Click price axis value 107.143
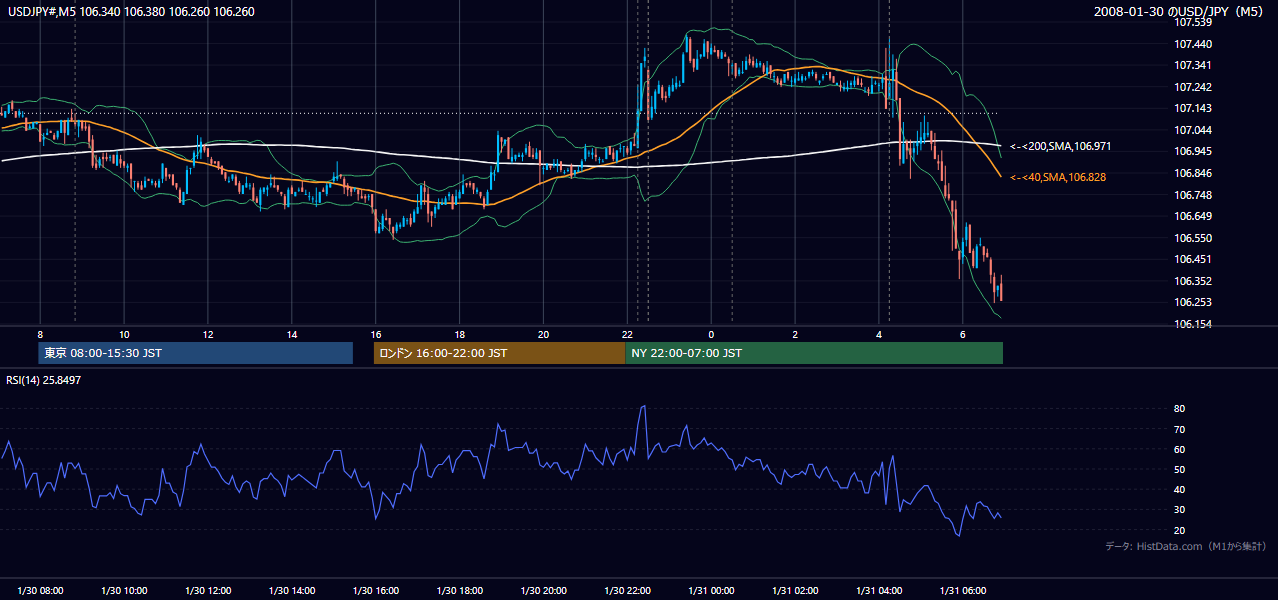The width and height of the screenshot is (1278, 600). click(x=1193, y=108)
